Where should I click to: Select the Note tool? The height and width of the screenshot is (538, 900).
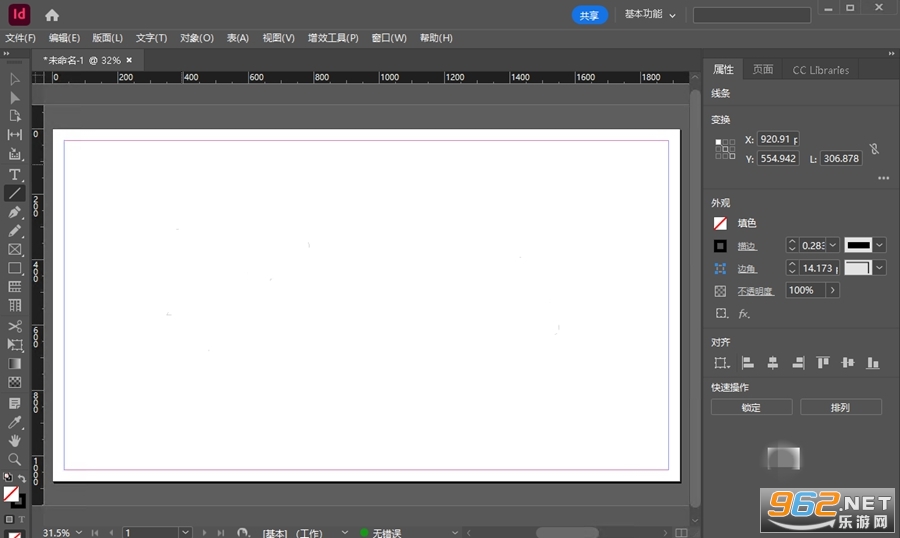point(14,403)
